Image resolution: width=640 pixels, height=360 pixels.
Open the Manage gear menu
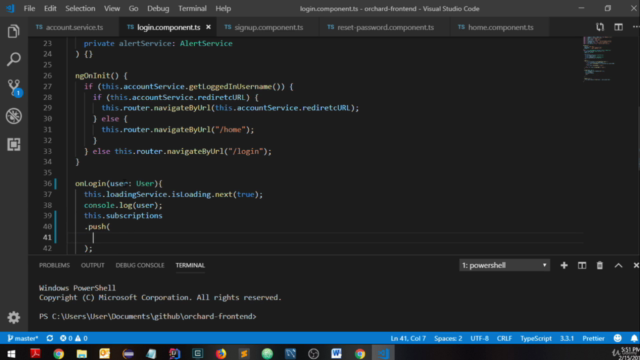(x=13, y=317)
